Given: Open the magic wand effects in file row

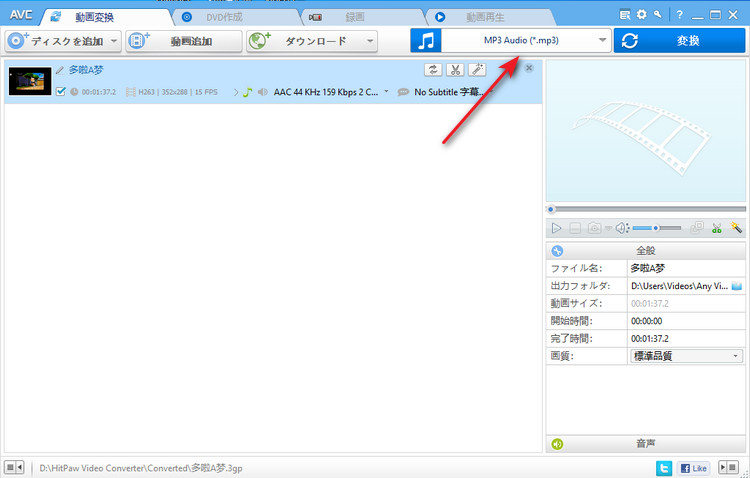Looking at the screenshot, I should [x=477, y=70].
